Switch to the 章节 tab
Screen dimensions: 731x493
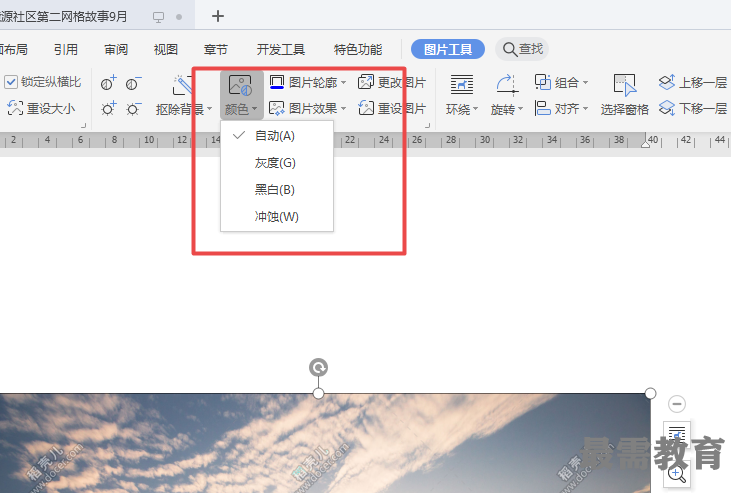click(215, 49)
